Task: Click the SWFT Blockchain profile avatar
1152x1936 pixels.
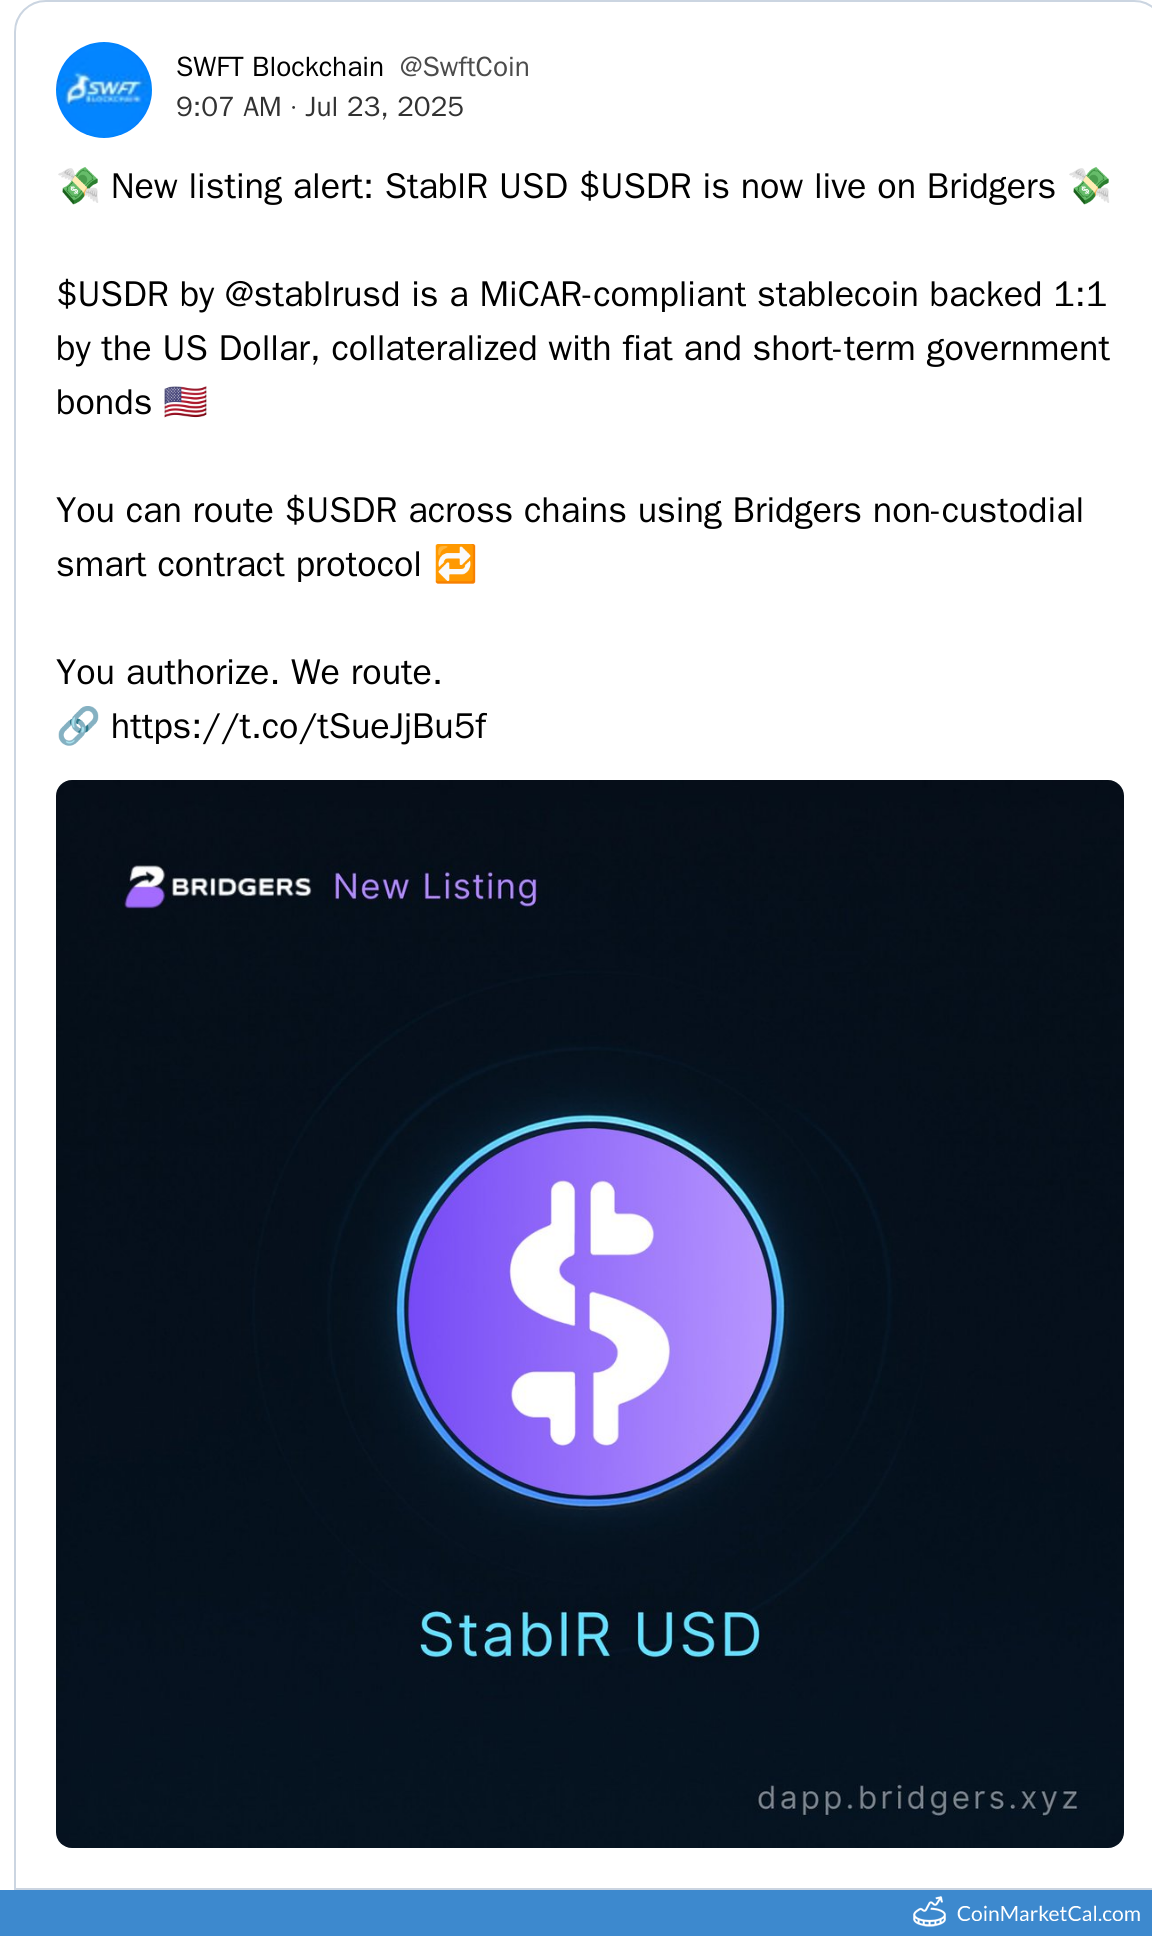Action: point(104,90)
